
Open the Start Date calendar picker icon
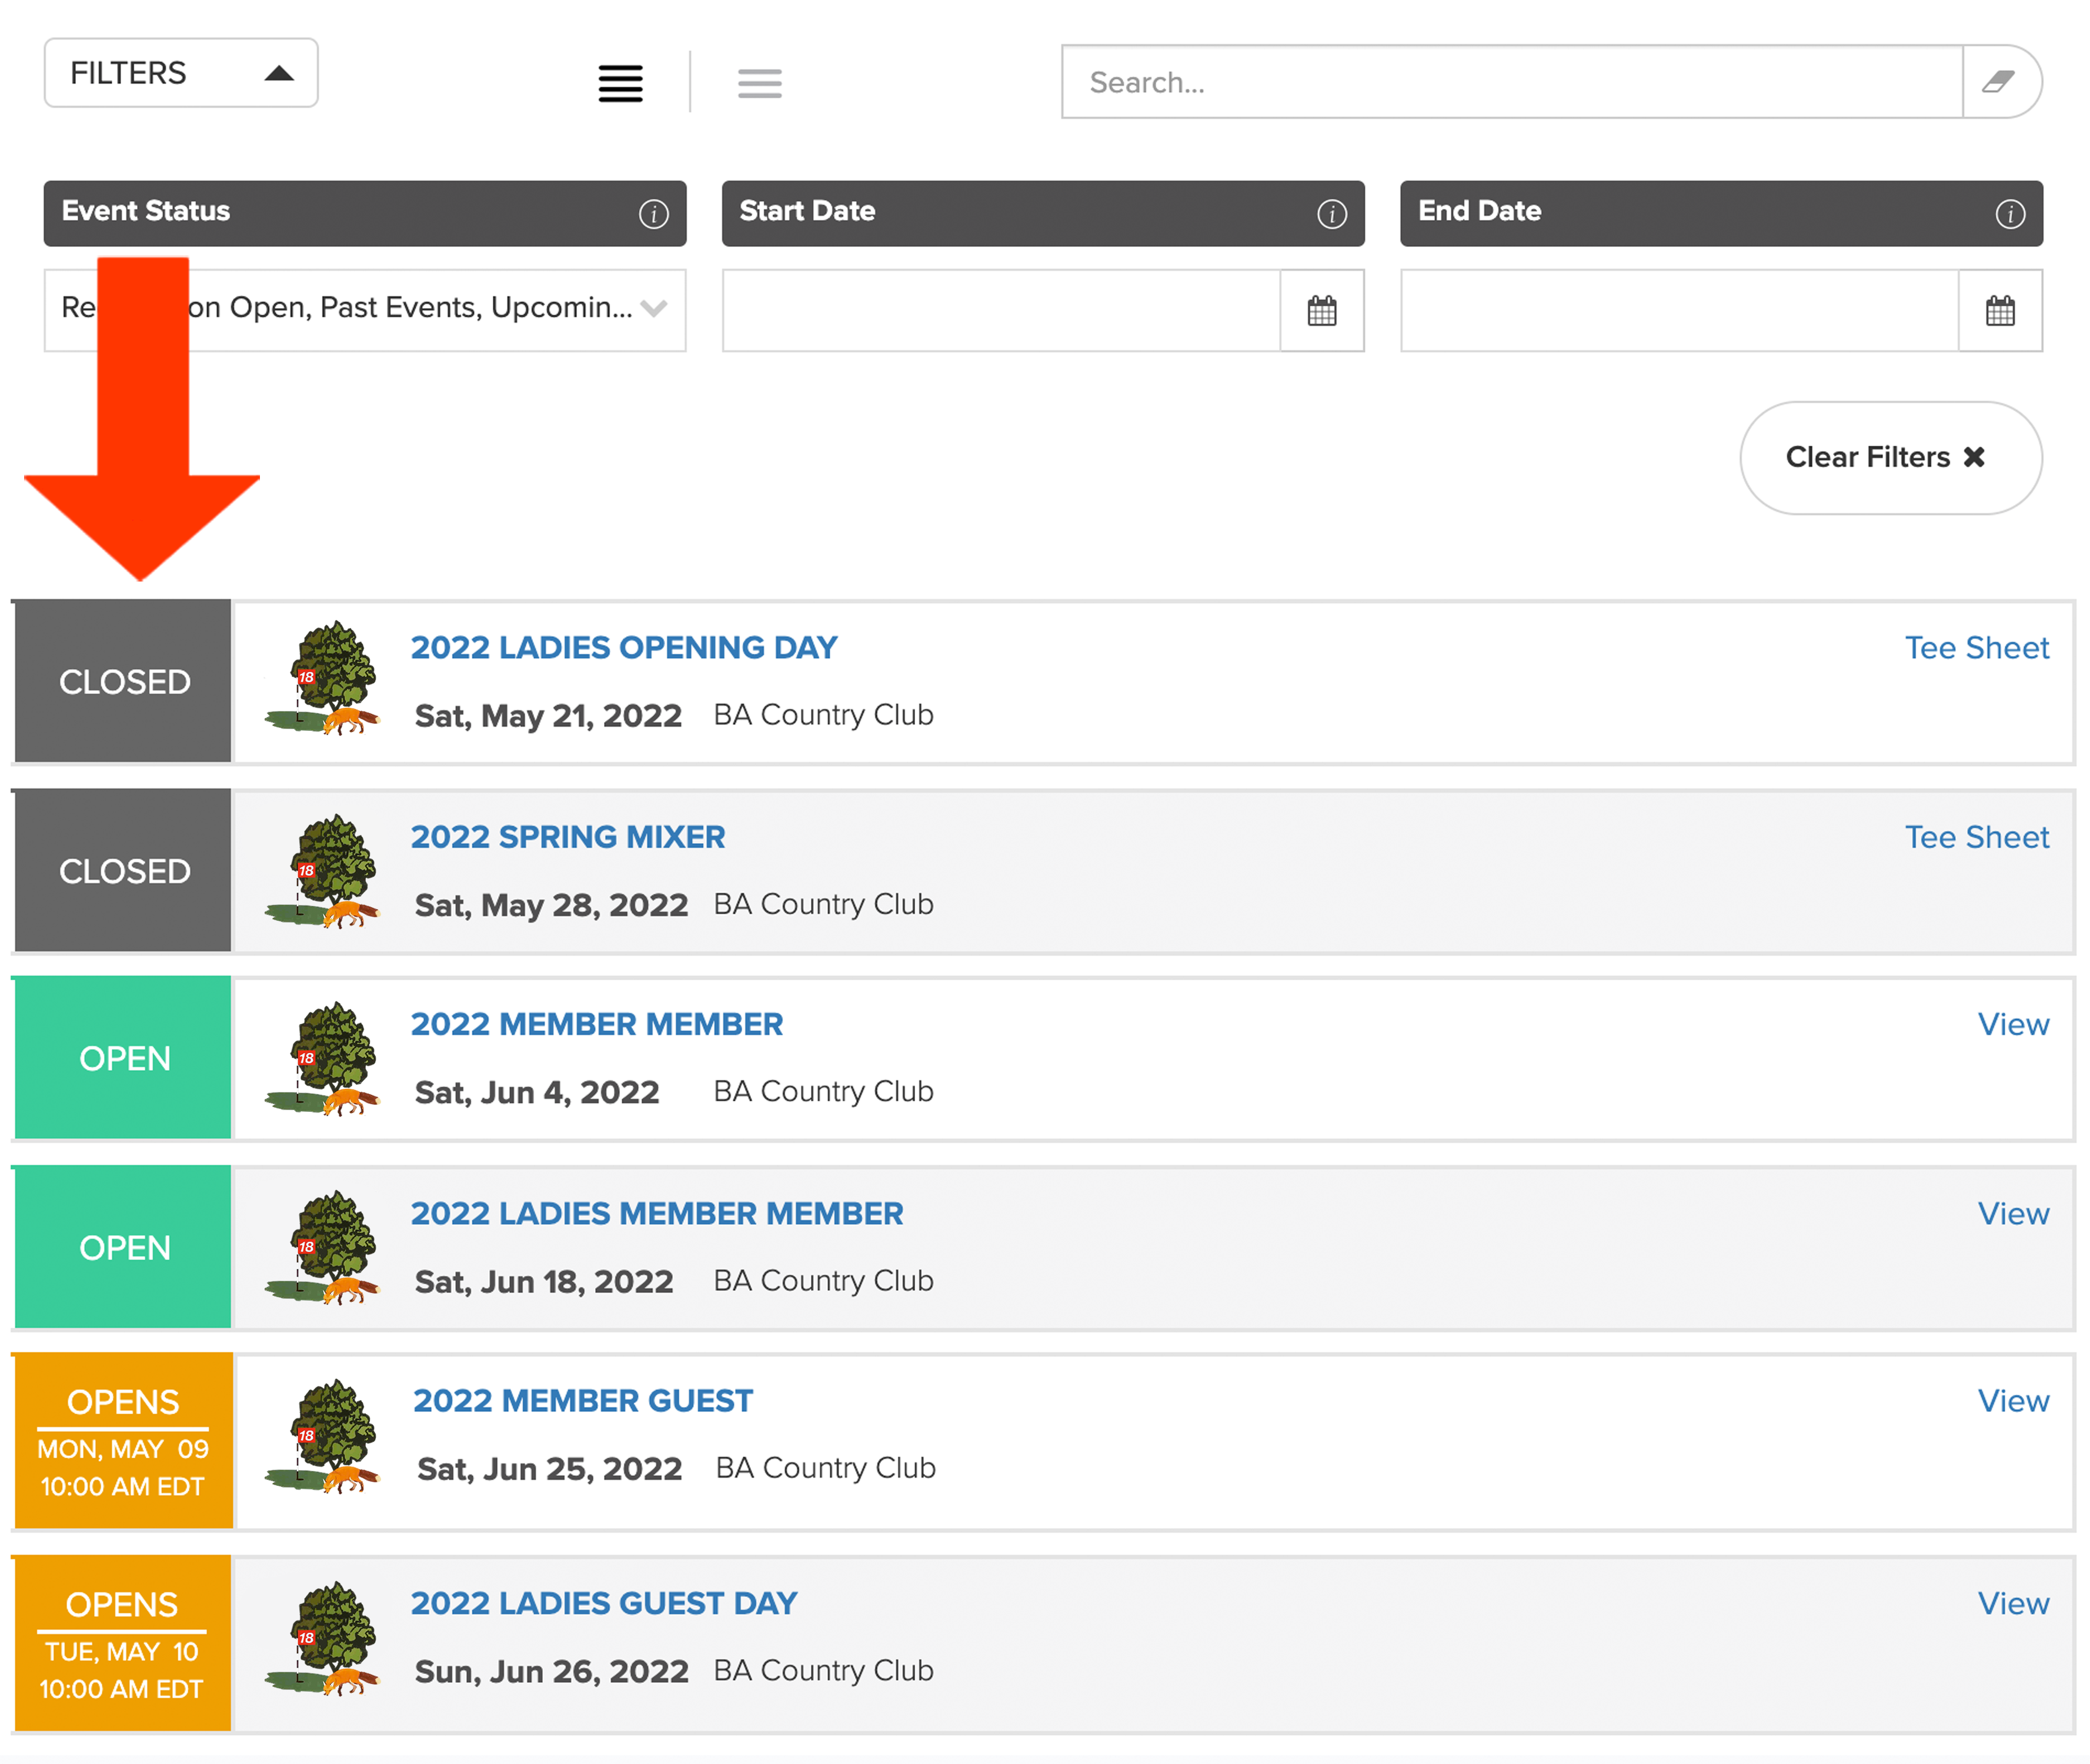pos(1321,310)
